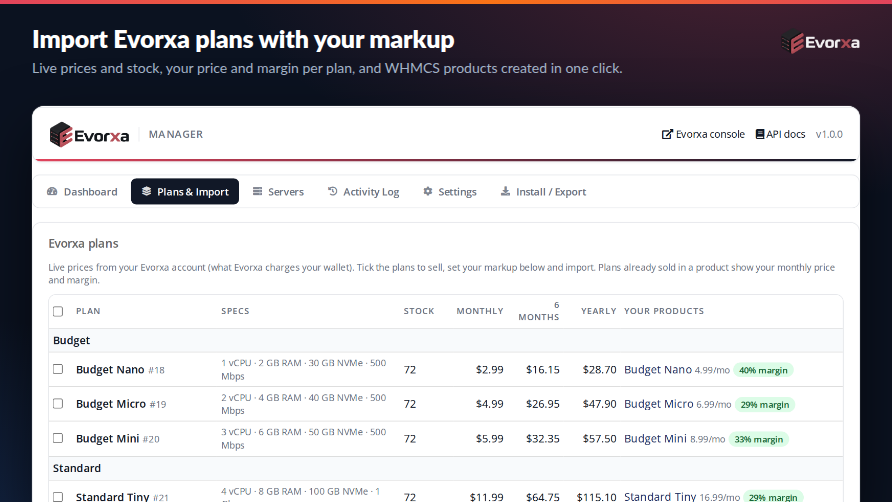Screen dimensions: 892x502
Task: Open the Activity Log tab
Action: coord(364,192)
